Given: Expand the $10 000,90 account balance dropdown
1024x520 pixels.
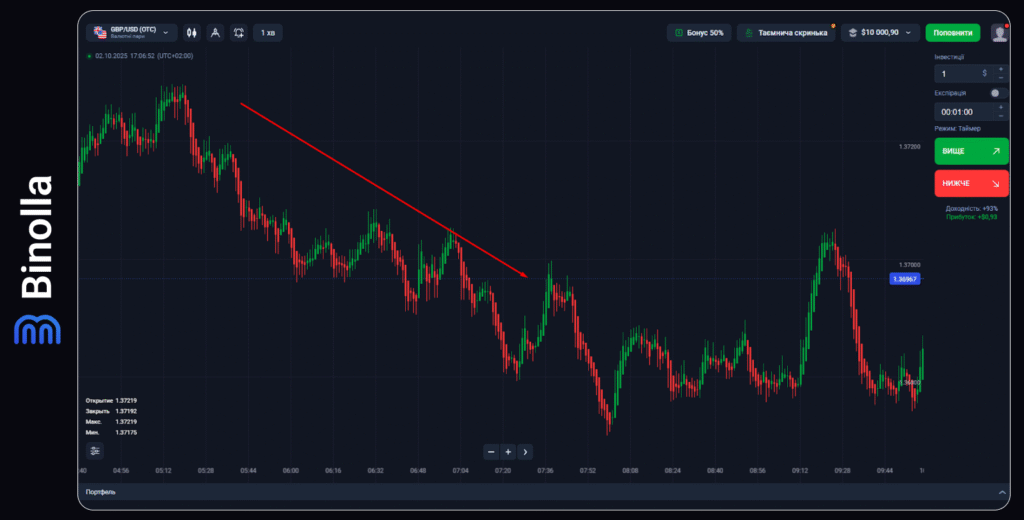Looking at the screenshot, I should coord(880,33).
